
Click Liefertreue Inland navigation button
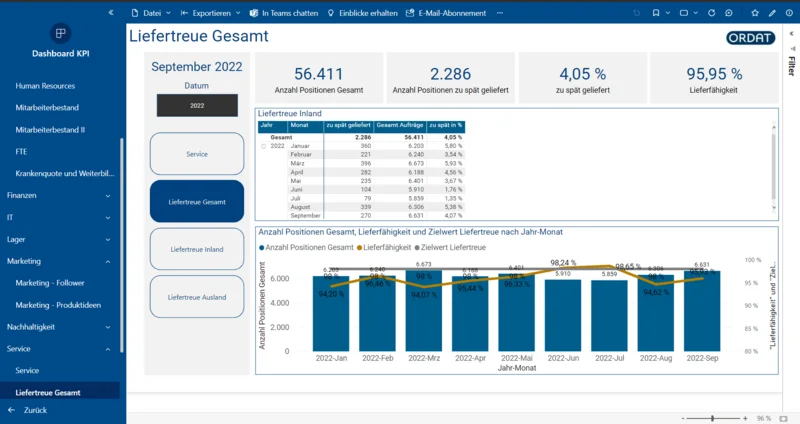pos(197,249)
